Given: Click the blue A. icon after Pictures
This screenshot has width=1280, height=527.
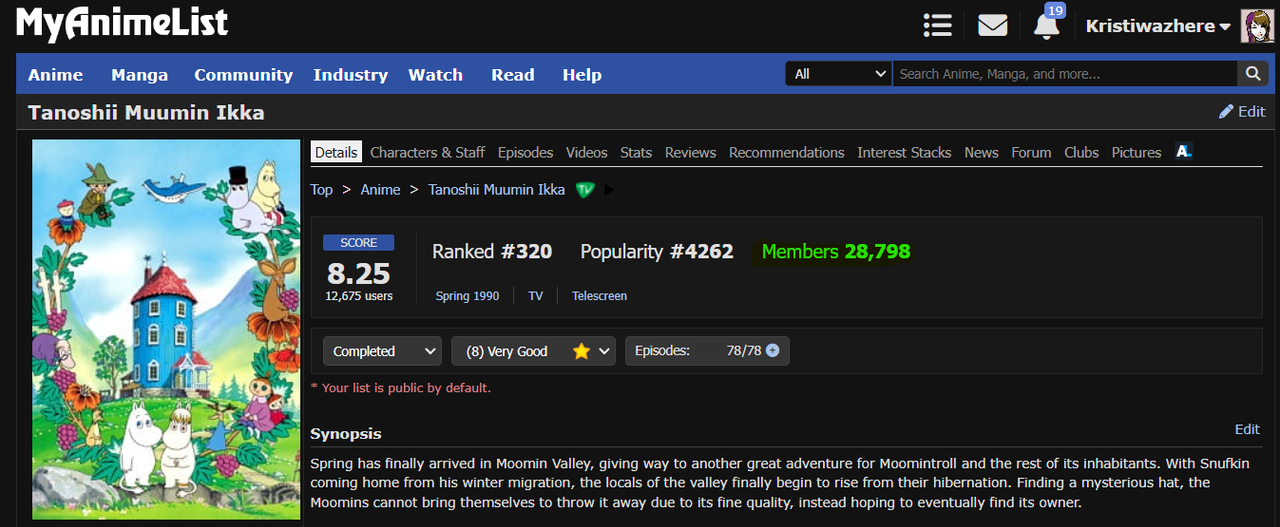Looking at the screenshot, I should (x=1184, y=152).
